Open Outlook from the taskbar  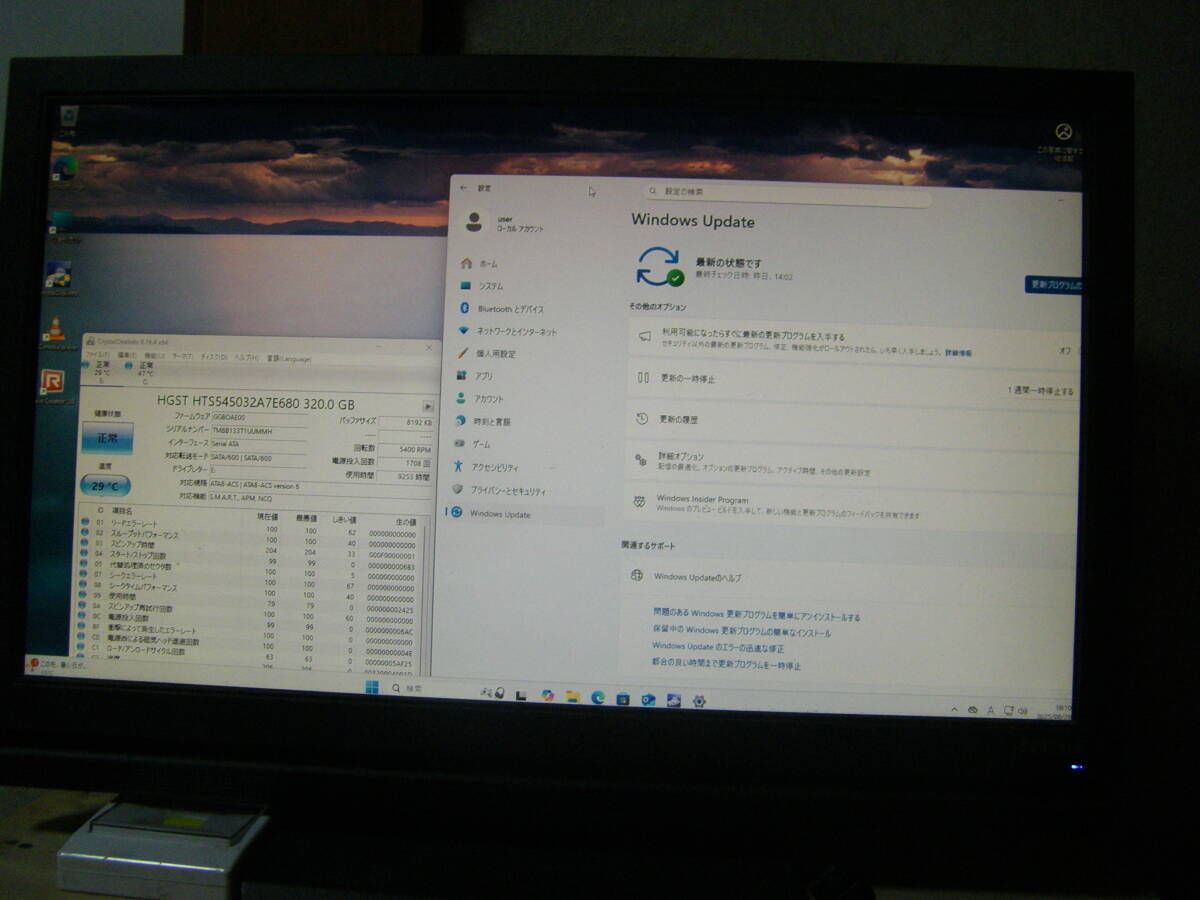648,699
